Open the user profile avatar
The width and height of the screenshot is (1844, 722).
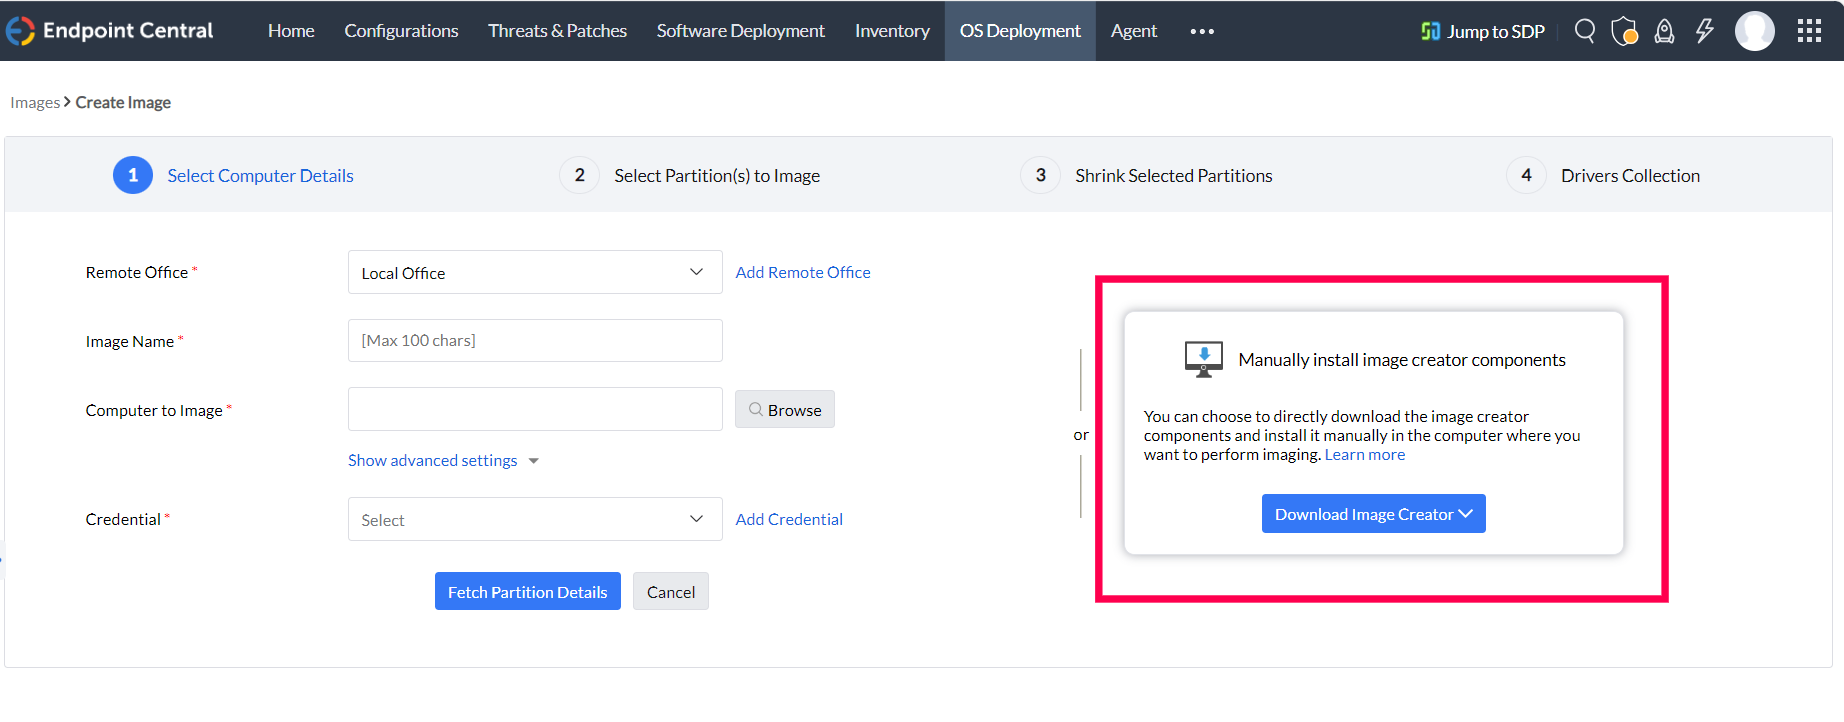coord(1754,31)
